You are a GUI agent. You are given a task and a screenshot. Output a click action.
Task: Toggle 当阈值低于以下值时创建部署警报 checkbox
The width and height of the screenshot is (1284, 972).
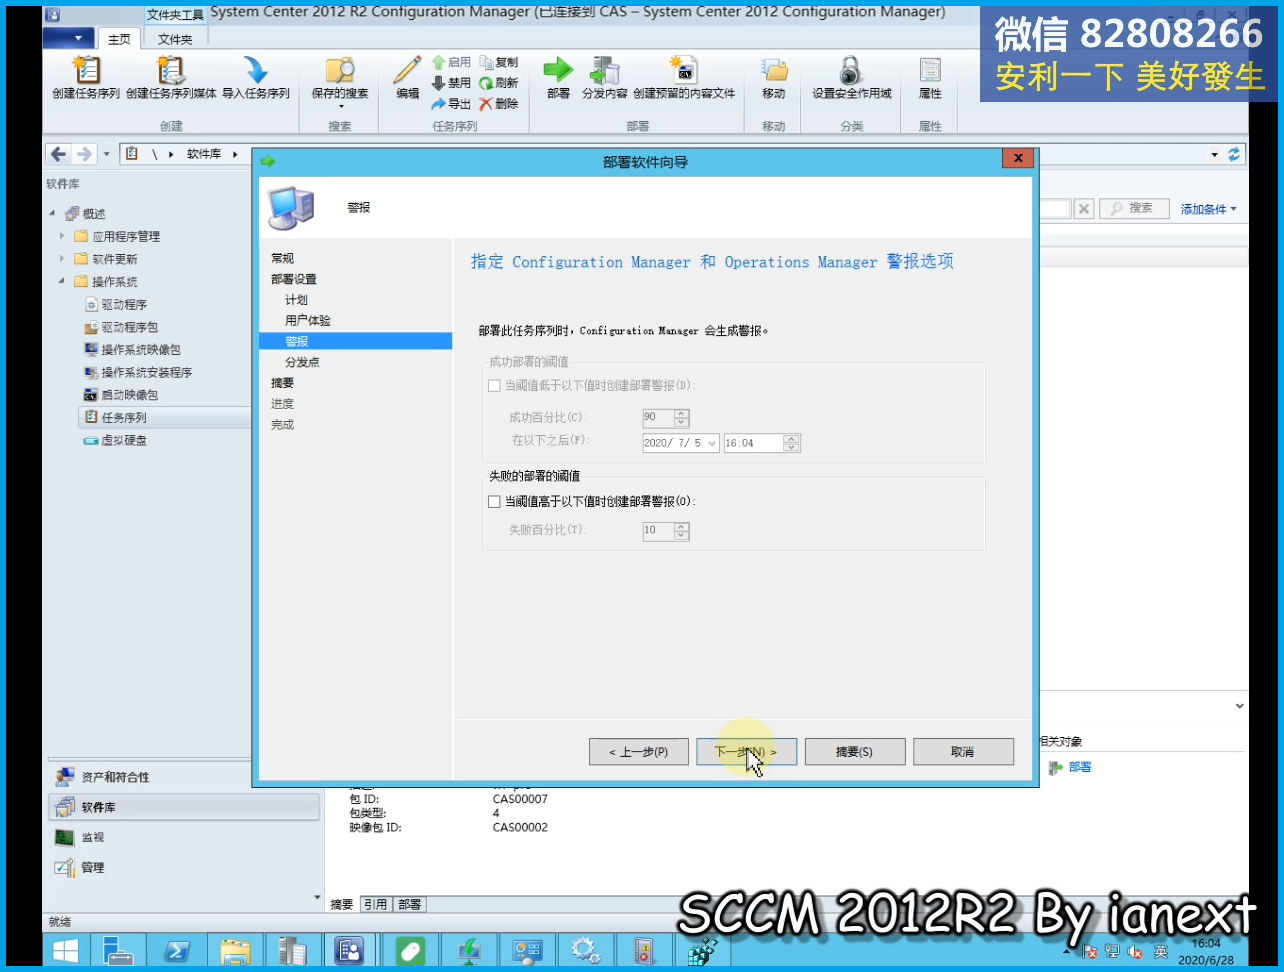pyautogui.click(x=494, y=386)
